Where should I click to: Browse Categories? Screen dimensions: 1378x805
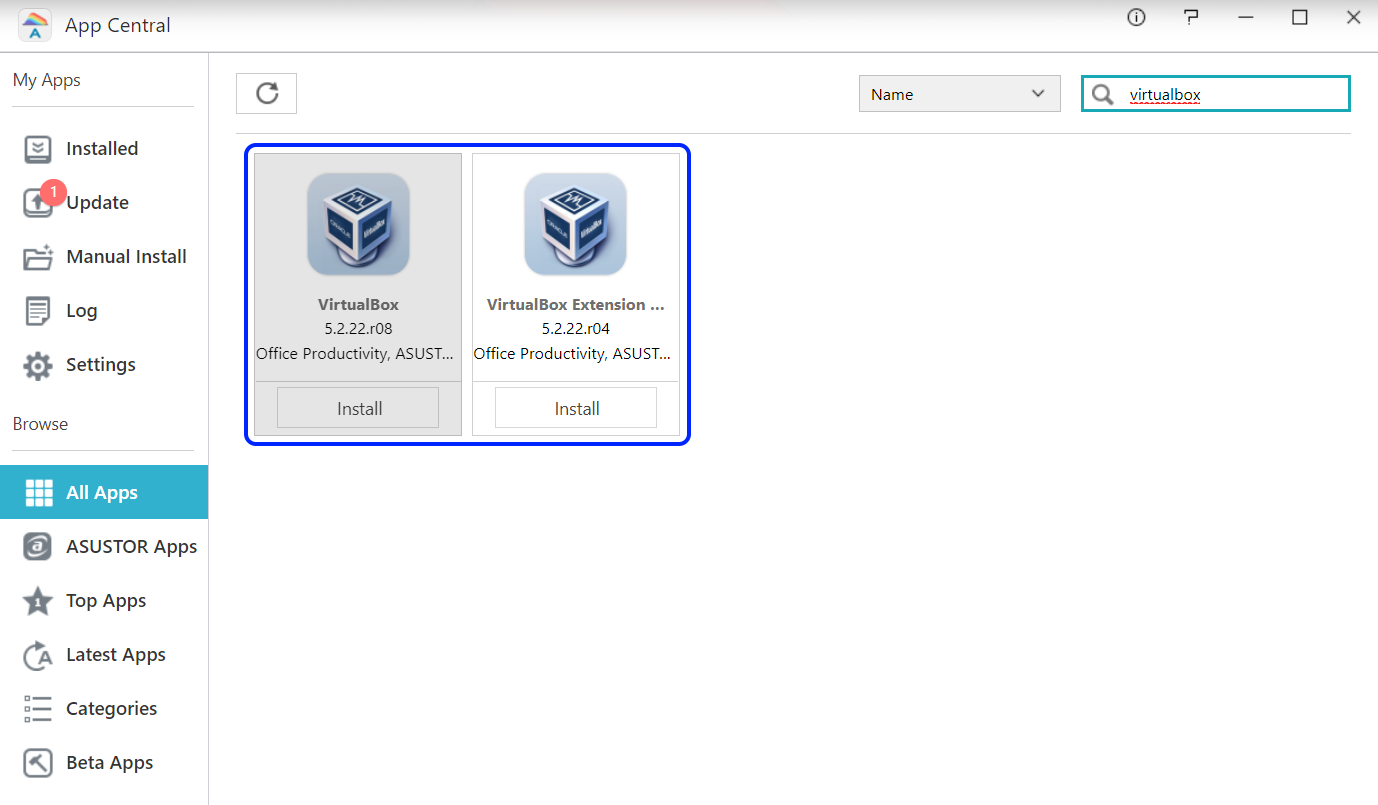click(x=104, y=709)
